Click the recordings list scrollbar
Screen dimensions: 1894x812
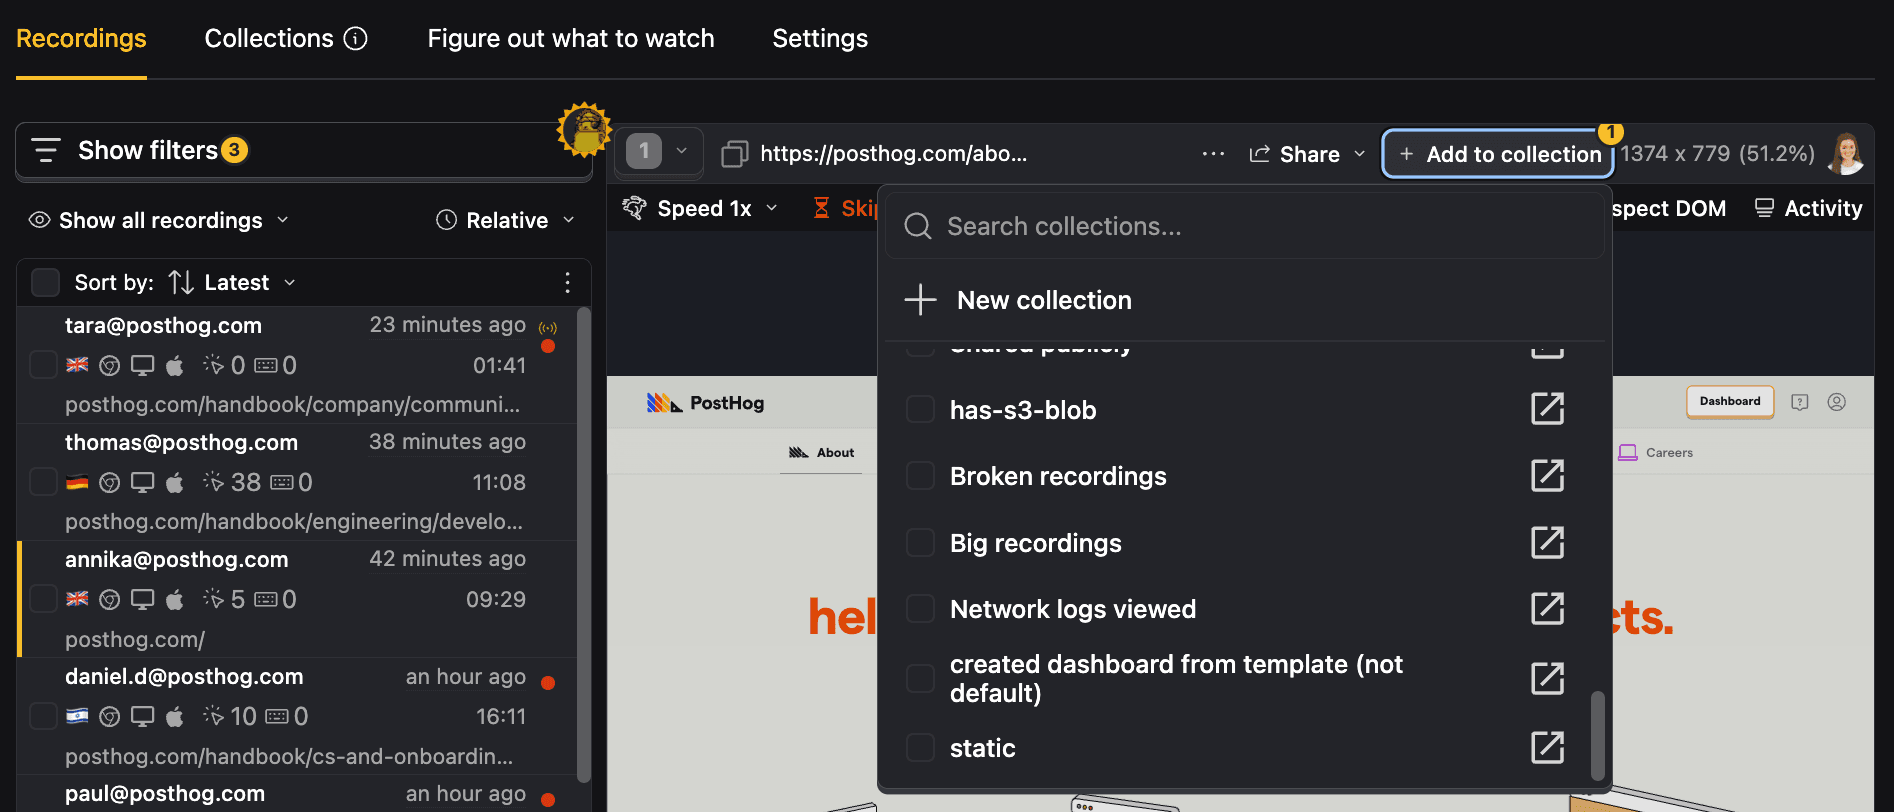pyautogui.click(x=584, y=545)
